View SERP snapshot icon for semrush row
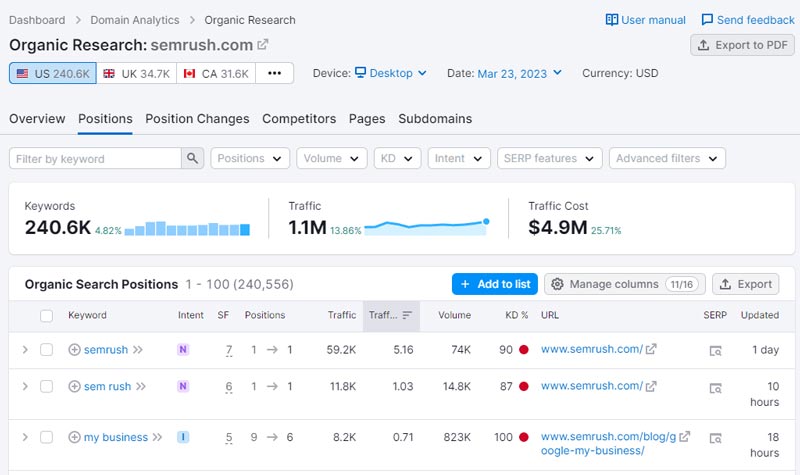This screenshot has height=475, width=800. (x=715, y=351)
